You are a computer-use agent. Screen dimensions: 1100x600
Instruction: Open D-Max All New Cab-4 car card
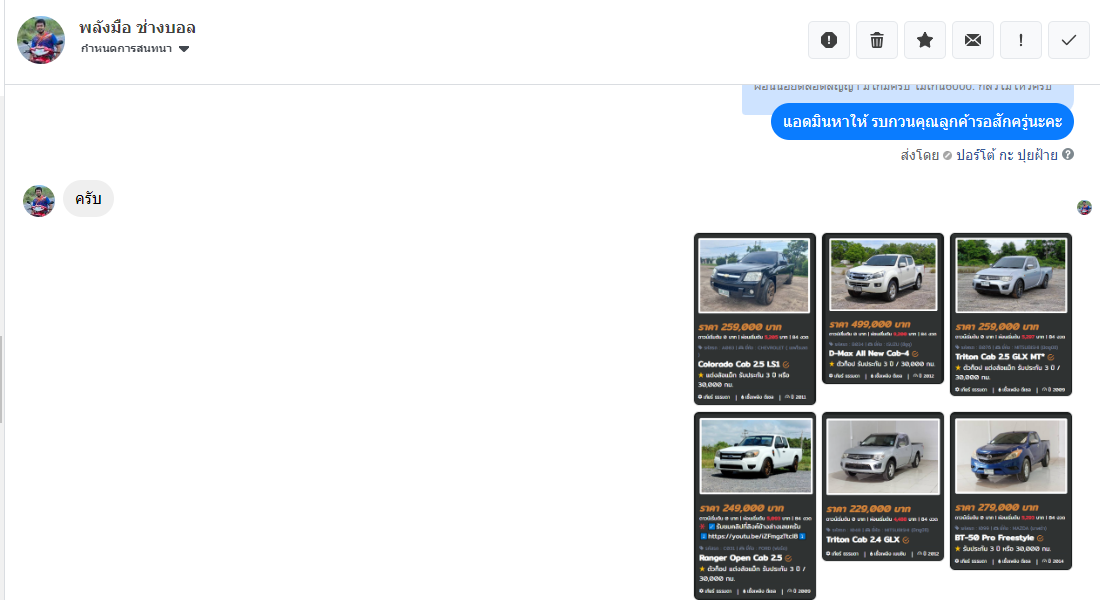pos(883,309)
